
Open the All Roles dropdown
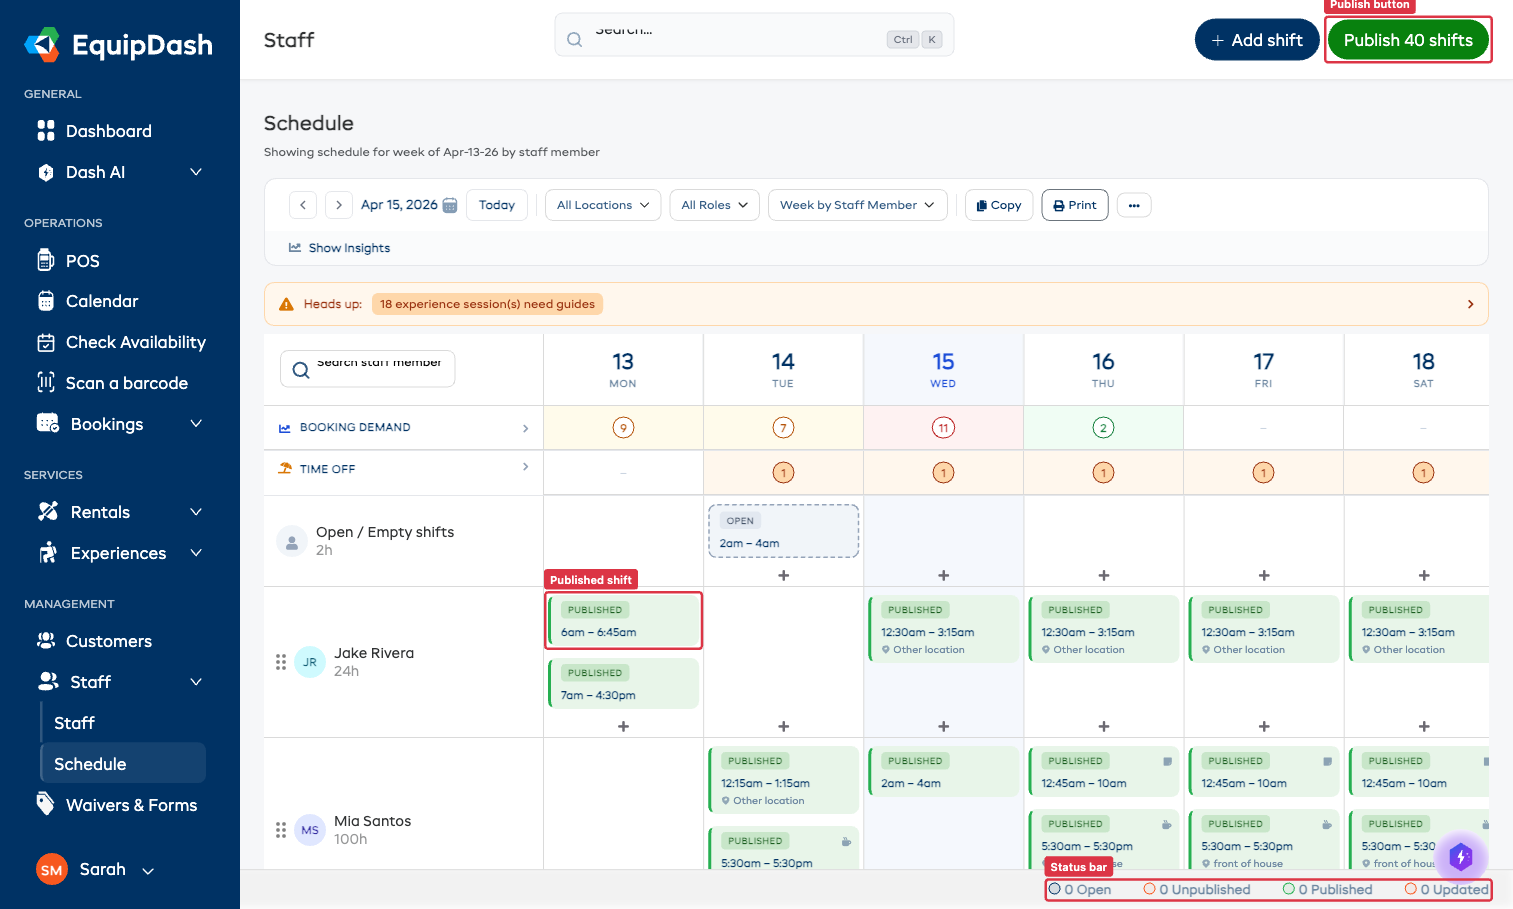coord(715,205)
